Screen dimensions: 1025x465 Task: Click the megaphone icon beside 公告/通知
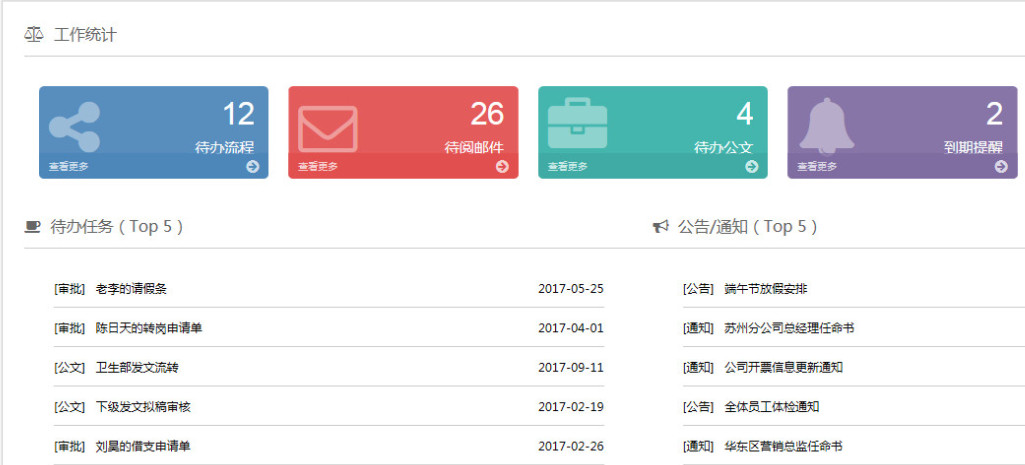tap(660, 227)
